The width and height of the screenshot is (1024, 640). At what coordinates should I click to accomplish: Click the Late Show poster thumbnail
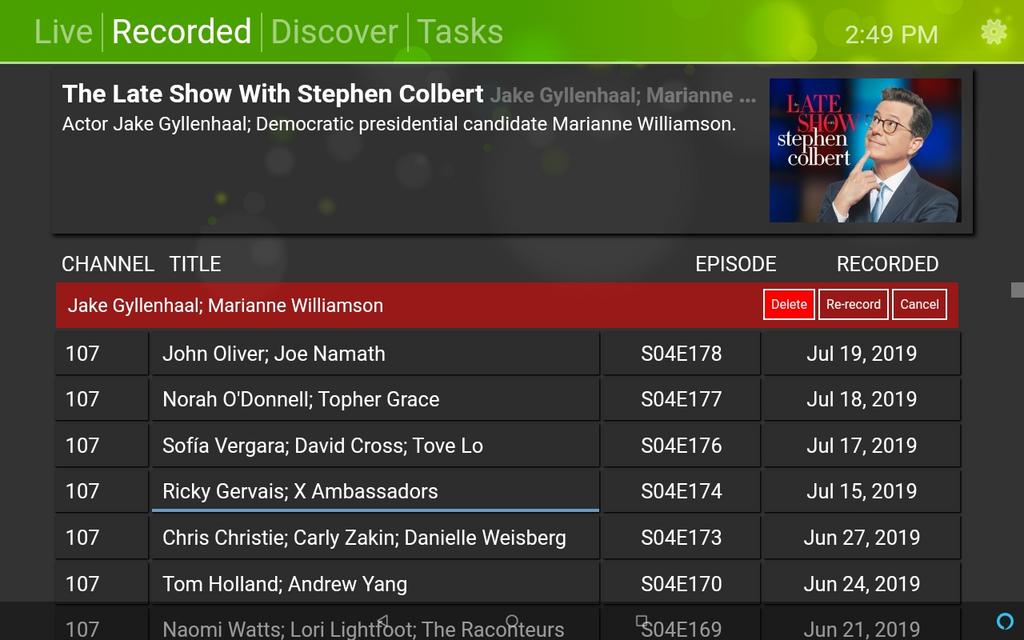[865, 150]
